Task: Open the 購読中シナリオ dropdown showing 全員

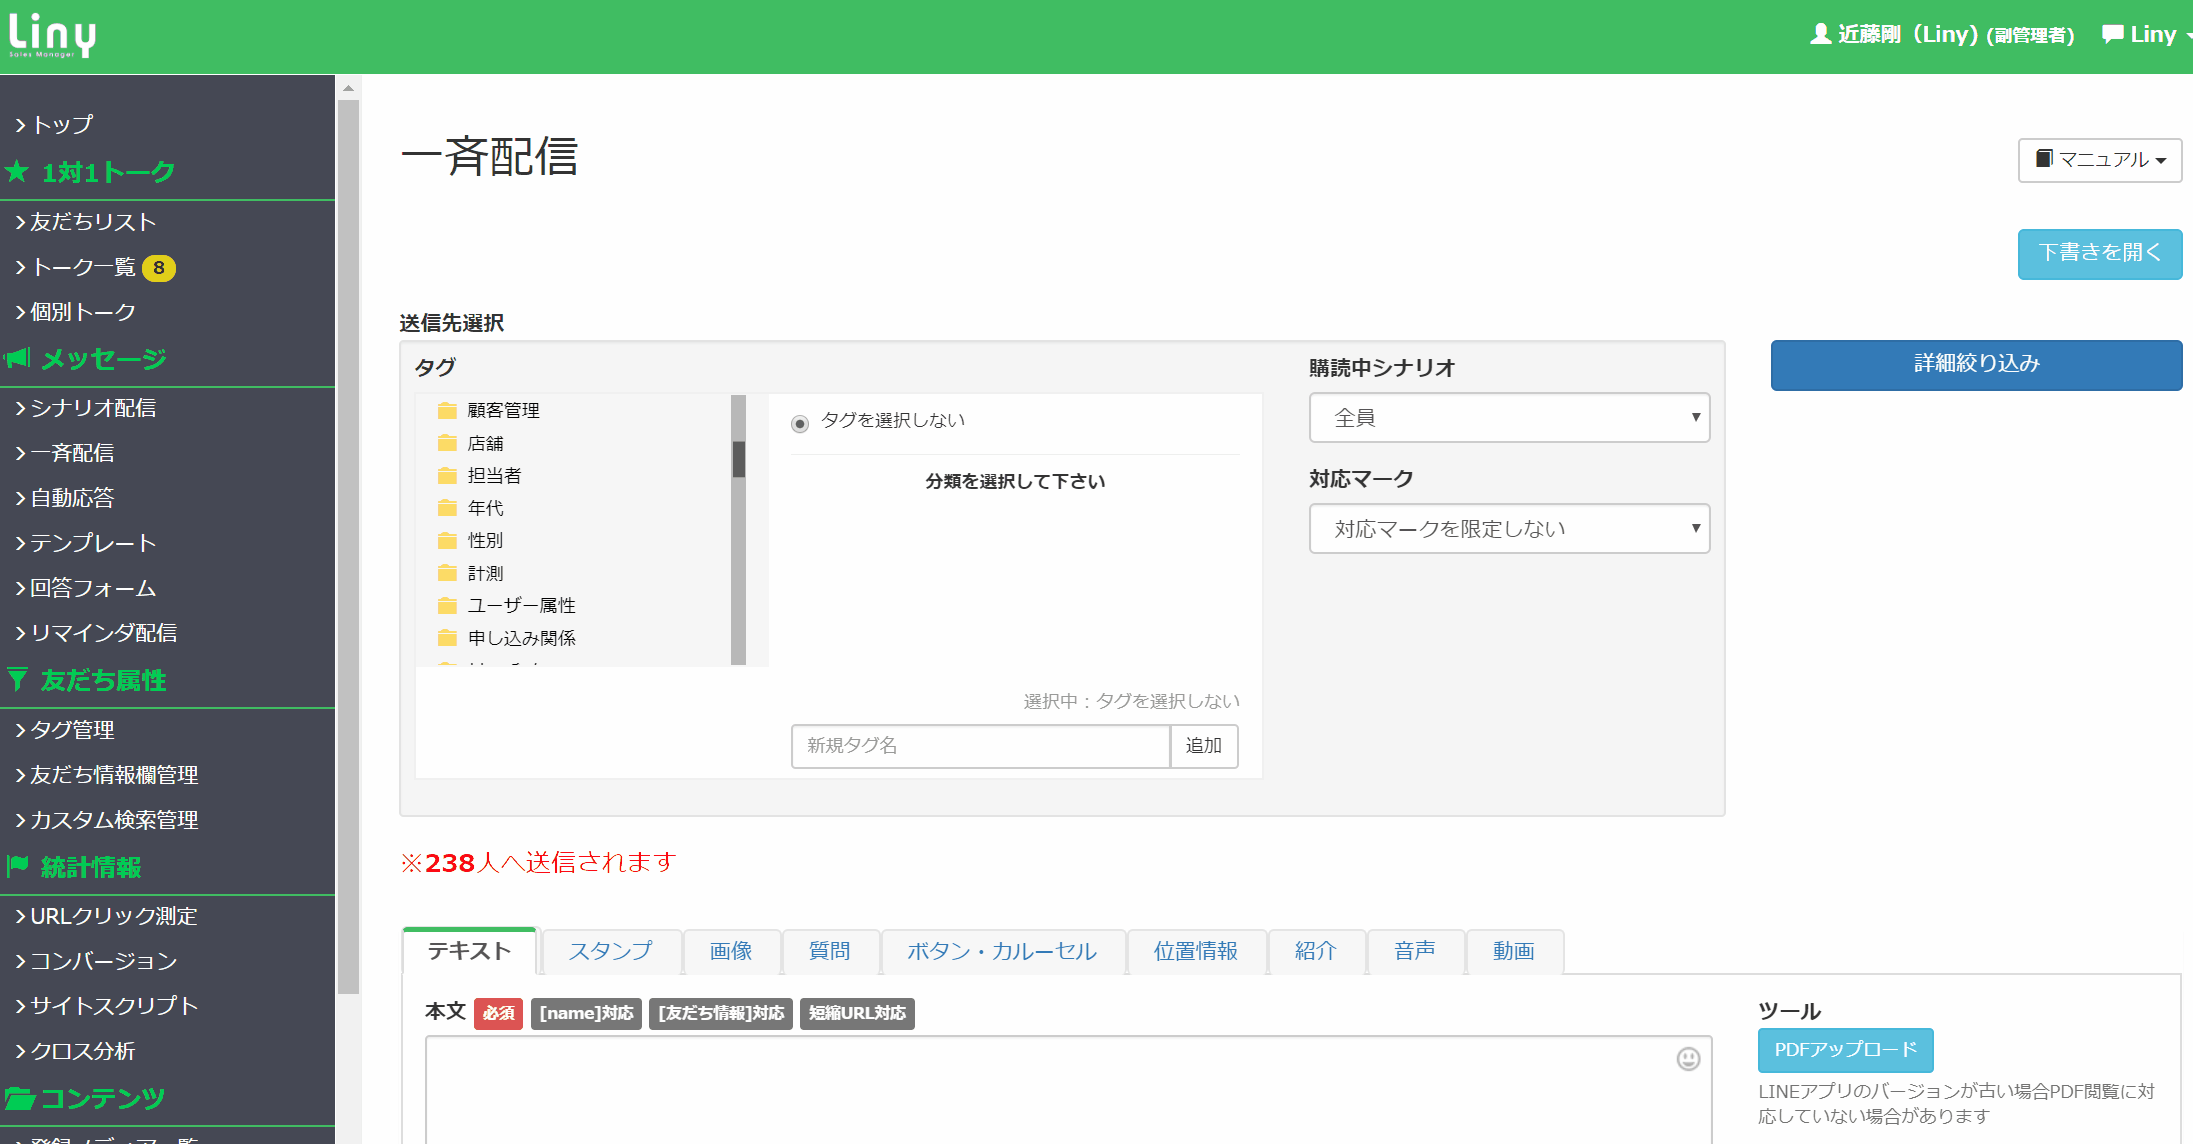Action: pyautogui.click(x=1509, y=418)
